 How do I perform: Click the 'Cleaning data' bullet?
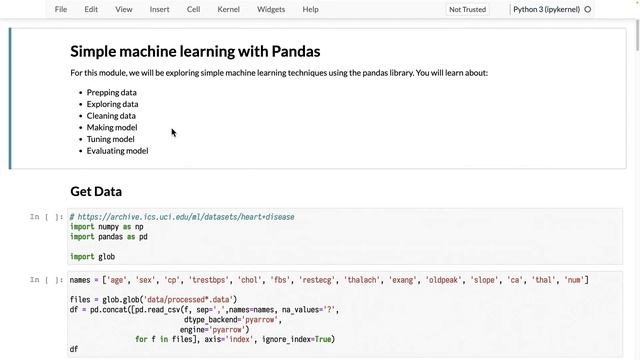pos(111,116)
